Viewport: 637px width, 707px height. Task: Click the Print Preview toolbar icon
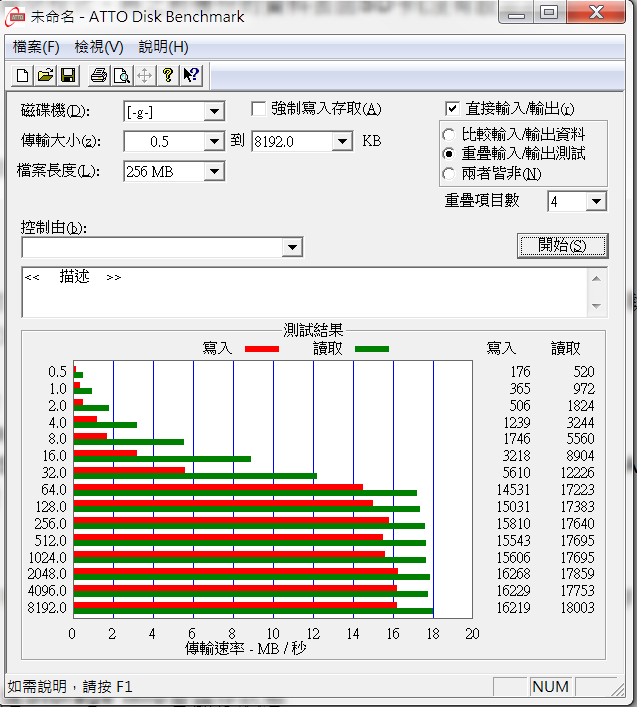tap(122, 75)
